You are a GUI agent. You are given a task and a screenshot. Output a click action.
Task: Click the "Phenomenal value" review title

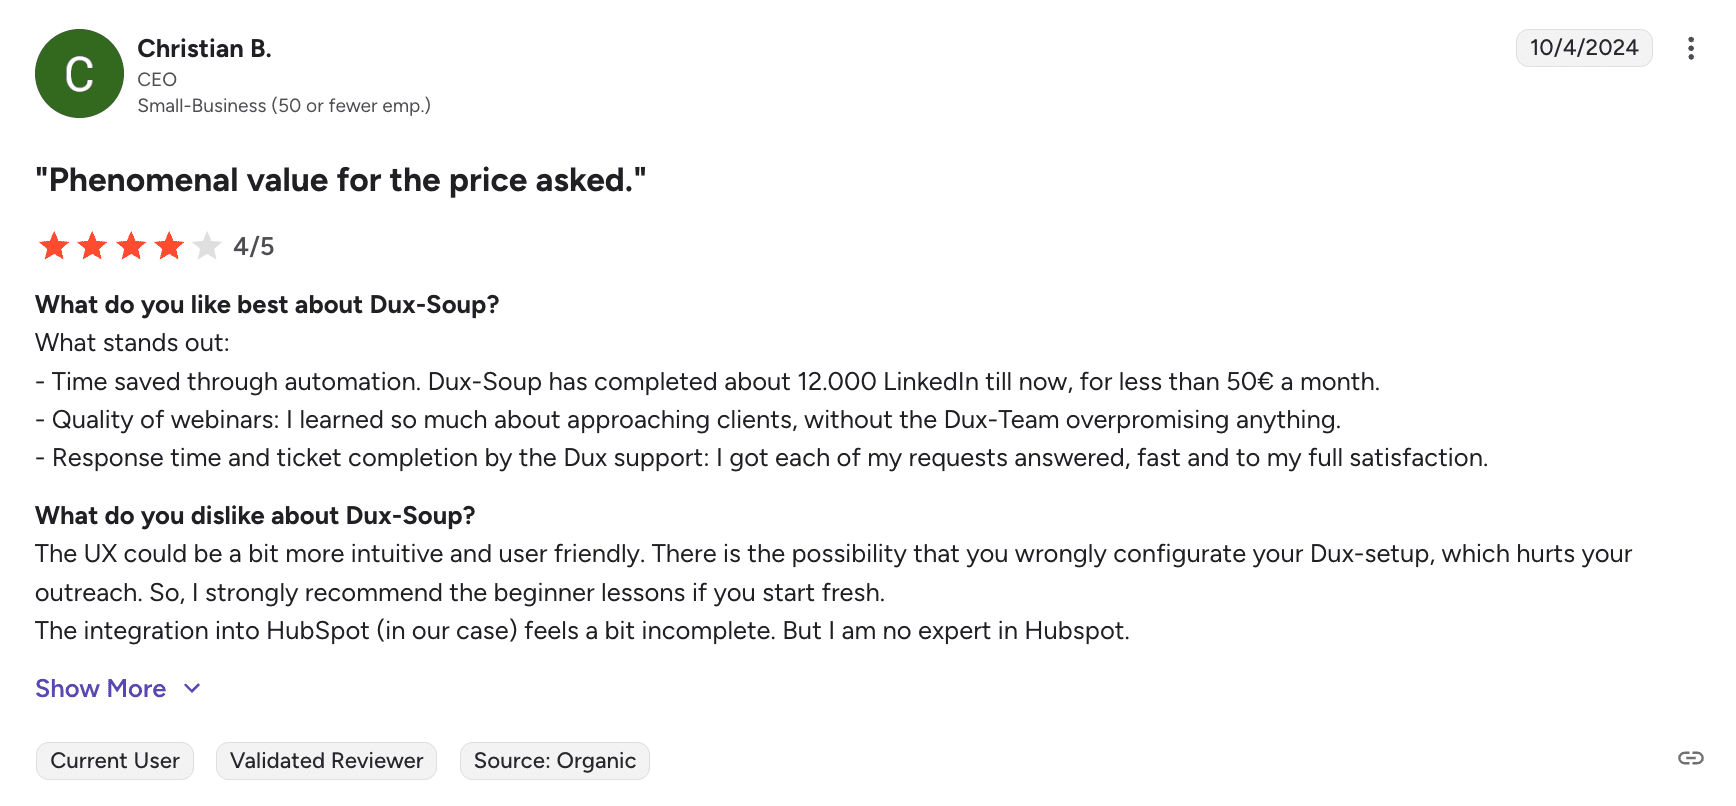[340, 180]
